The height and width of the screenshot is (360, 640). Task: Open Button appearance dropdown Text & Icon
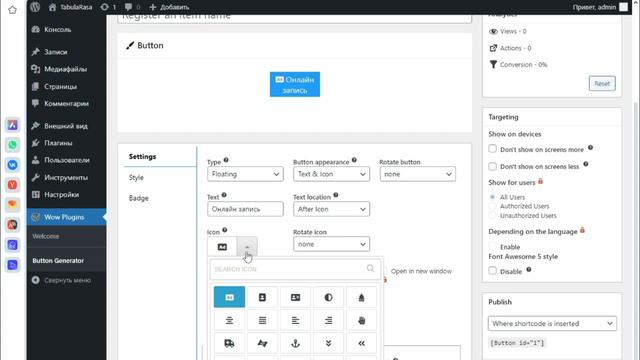pyautogui.click(x=331, y=174)
